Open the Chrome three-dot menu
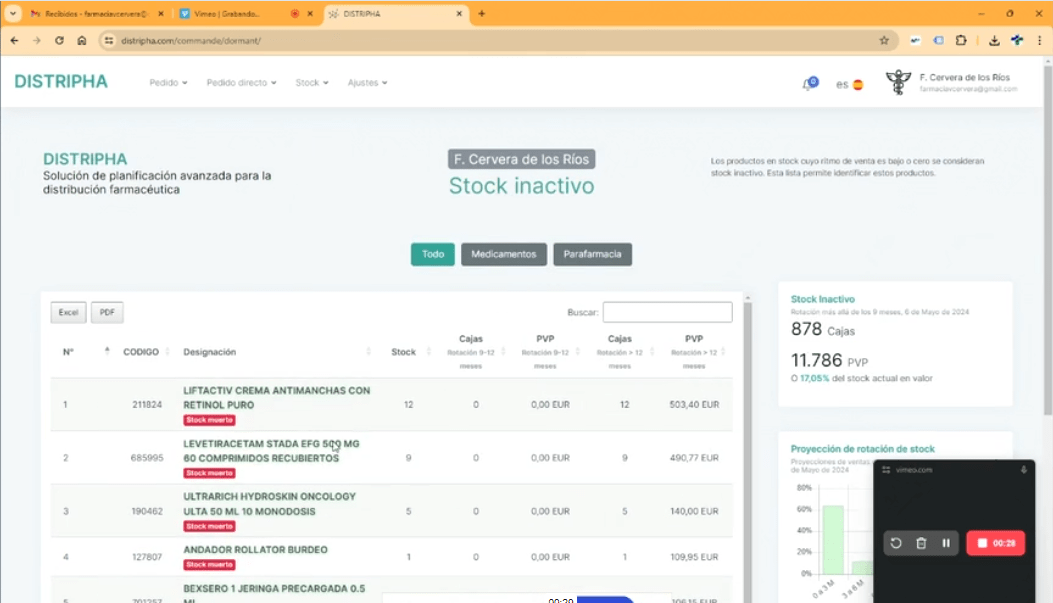 pyautogui.click(x=1040, y=40)
